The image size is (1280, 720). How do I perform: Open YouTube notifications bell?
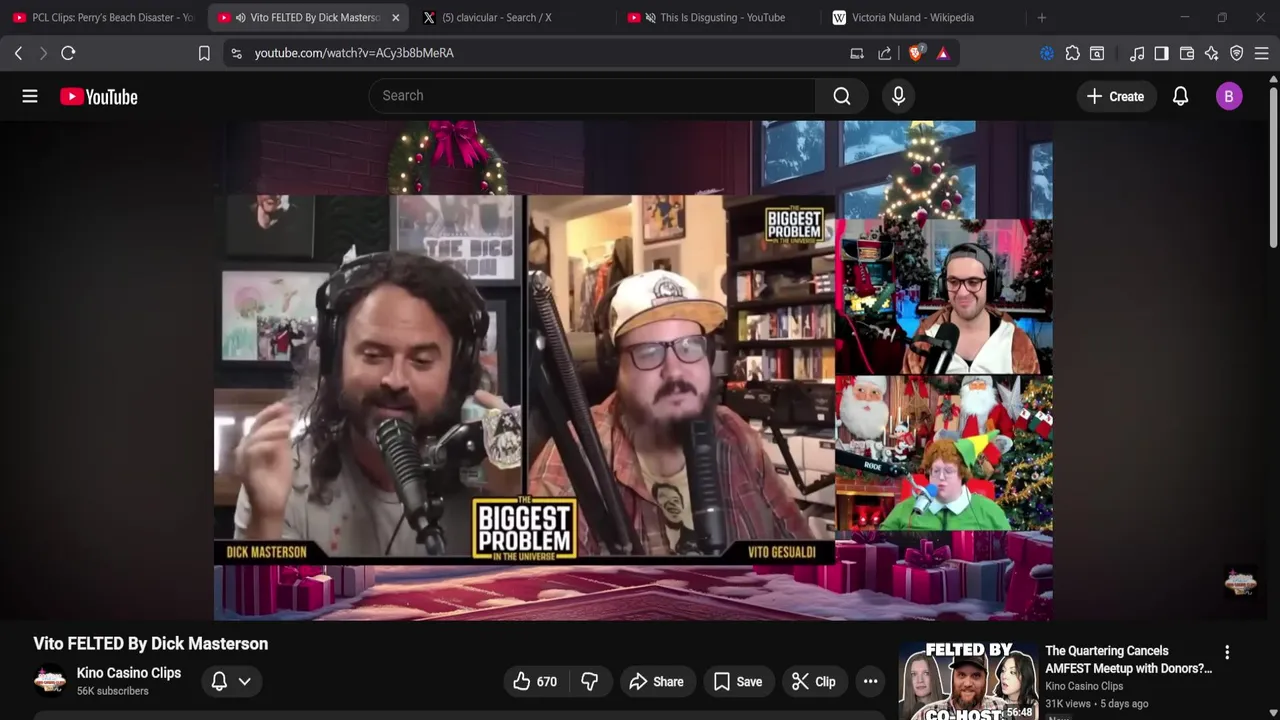(x=1180, y=96)
